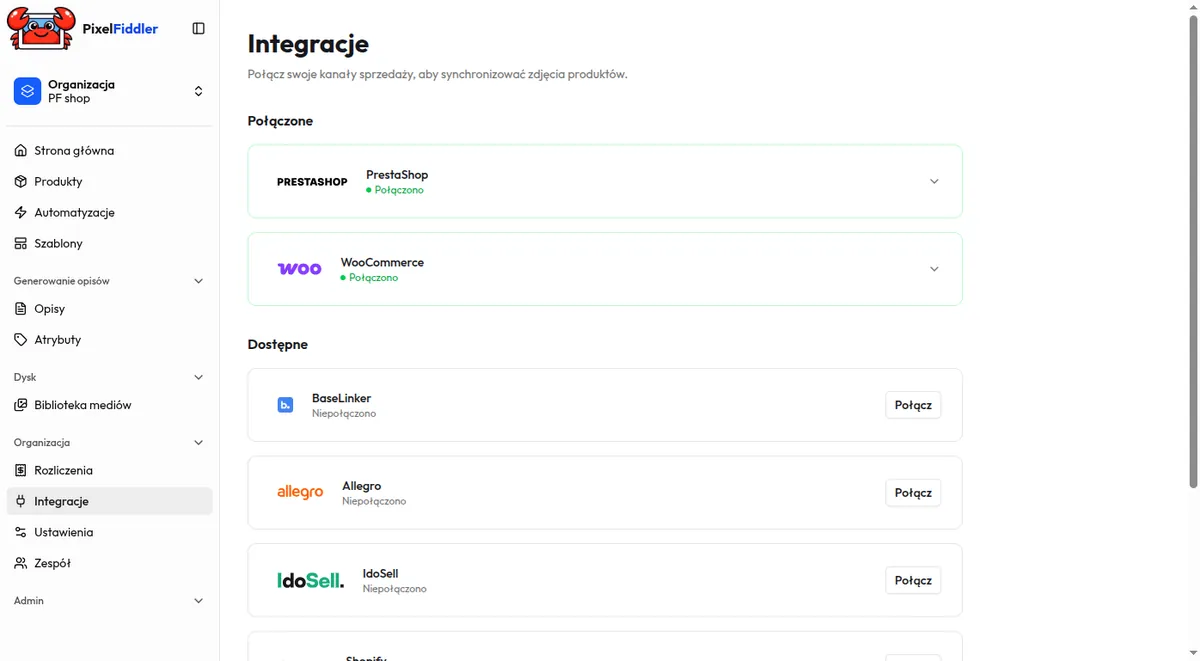Viewport: 1200px width, 661px height.
Task: Collapse the Organizacja sidebar section
Action: tap(198, 442)
